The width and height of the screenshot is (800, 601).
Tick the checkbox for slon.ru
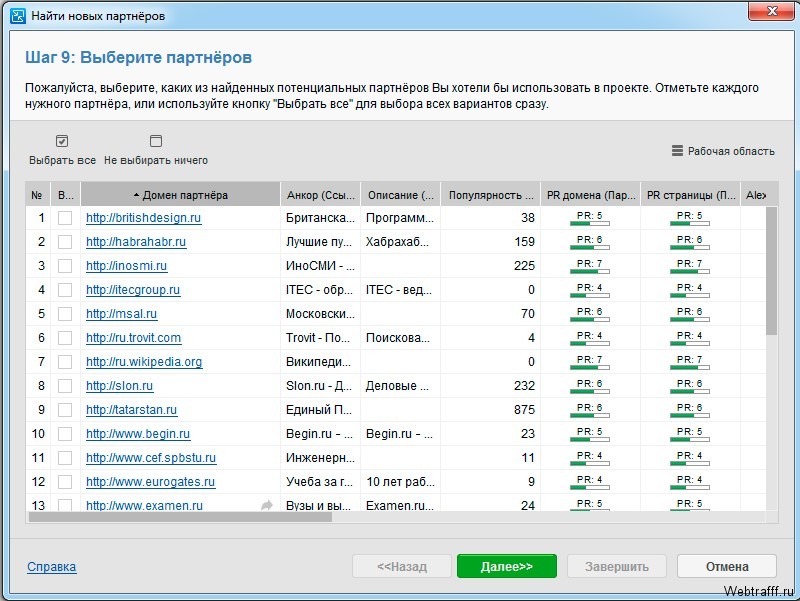[x=65, y=386]
